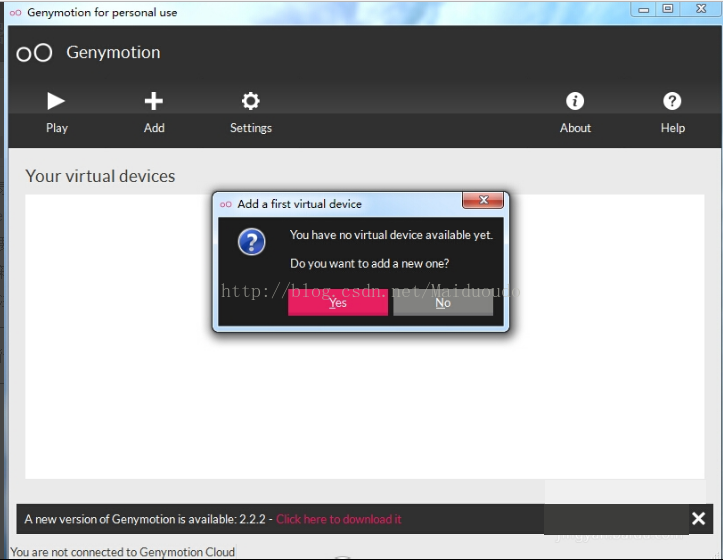
Task: Maximize the Genymotion window
Action: 668,9
